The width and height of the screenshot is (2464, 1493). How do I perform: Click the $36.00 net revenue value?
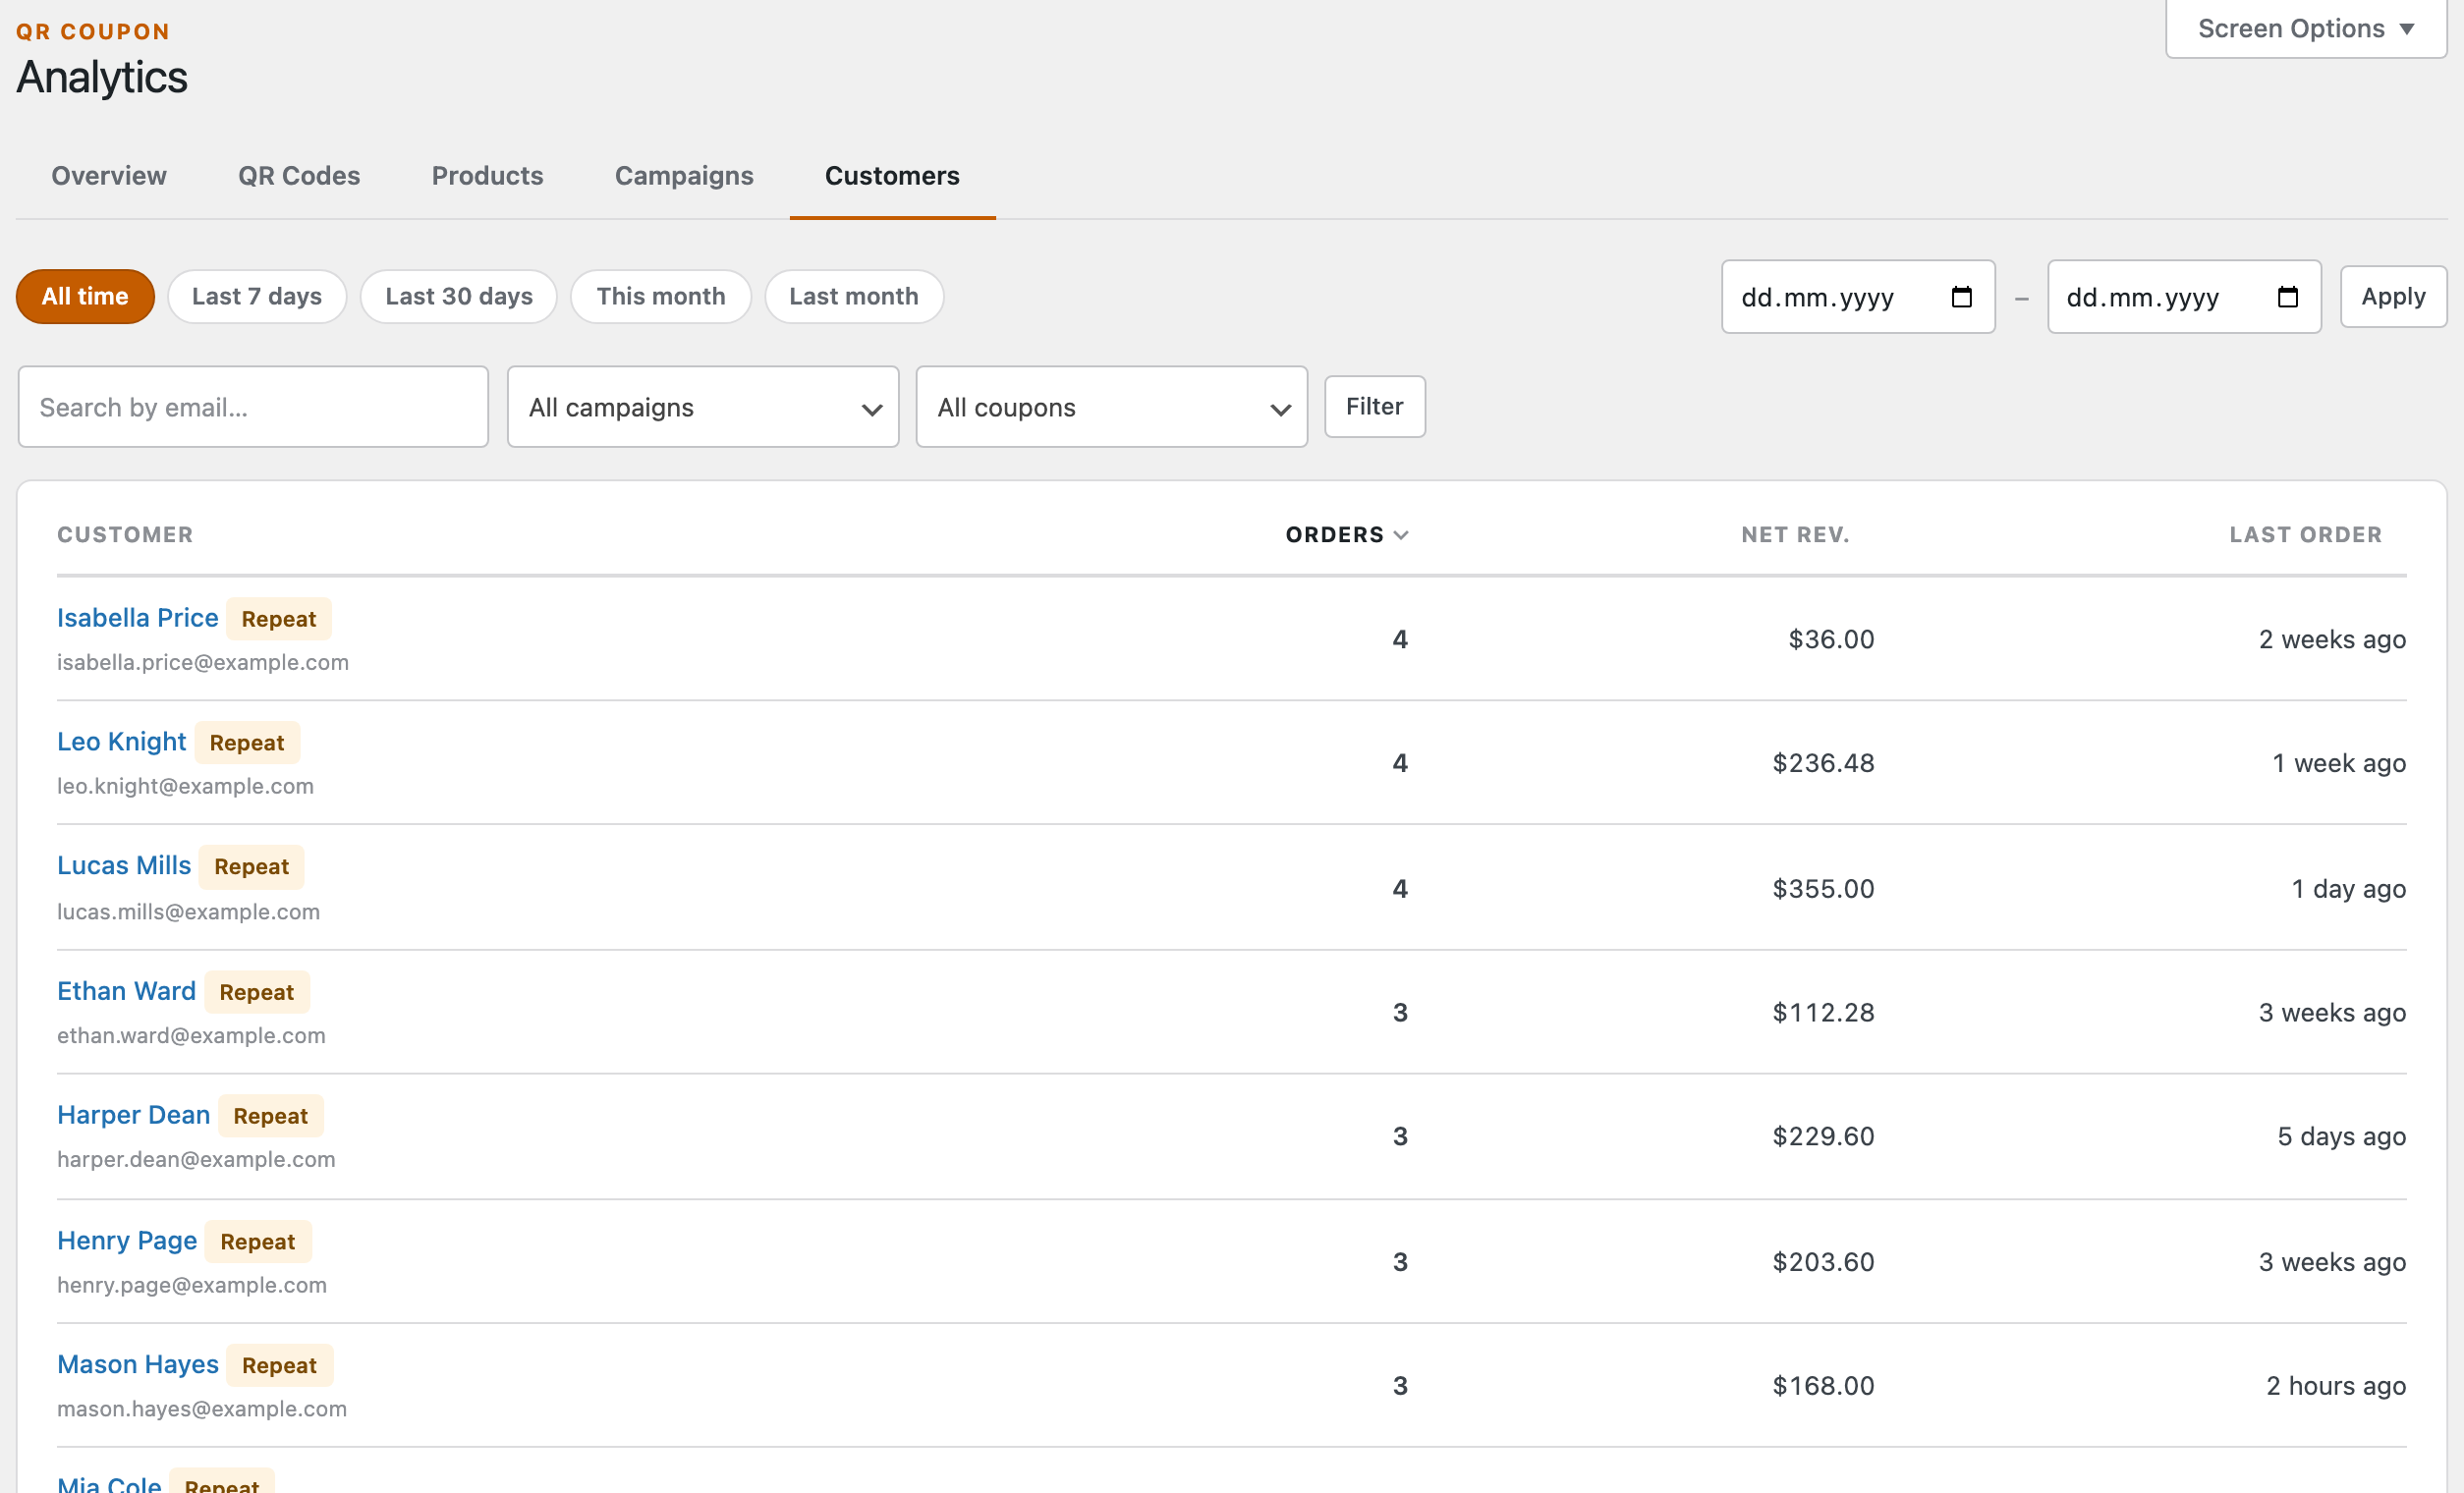point(1831,640)
